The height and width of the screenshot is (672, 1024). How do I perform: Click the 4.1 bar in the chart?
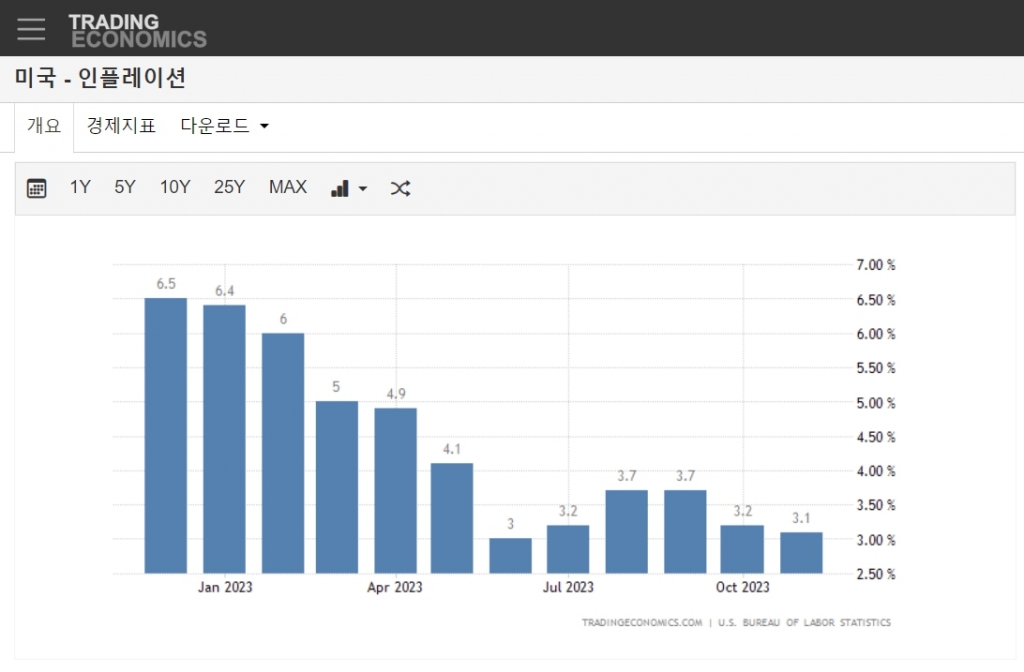click(x=452, y=518)
